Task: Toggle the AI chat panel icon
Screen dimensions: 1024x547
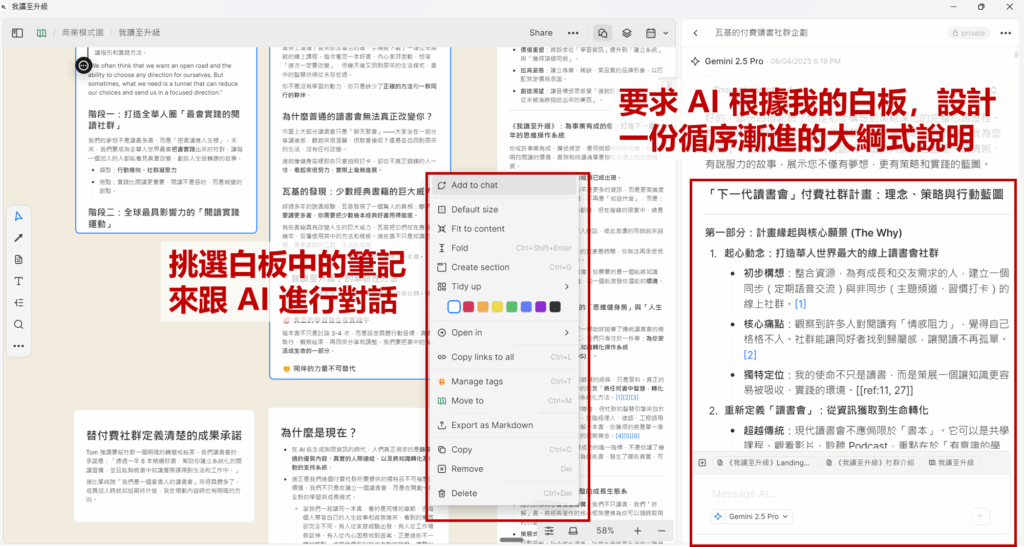Action: (602, 33)
